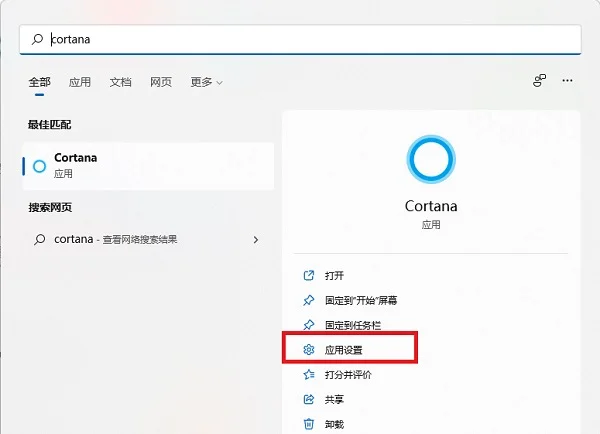Switch to the 应用 filter tab

[80, 82]
